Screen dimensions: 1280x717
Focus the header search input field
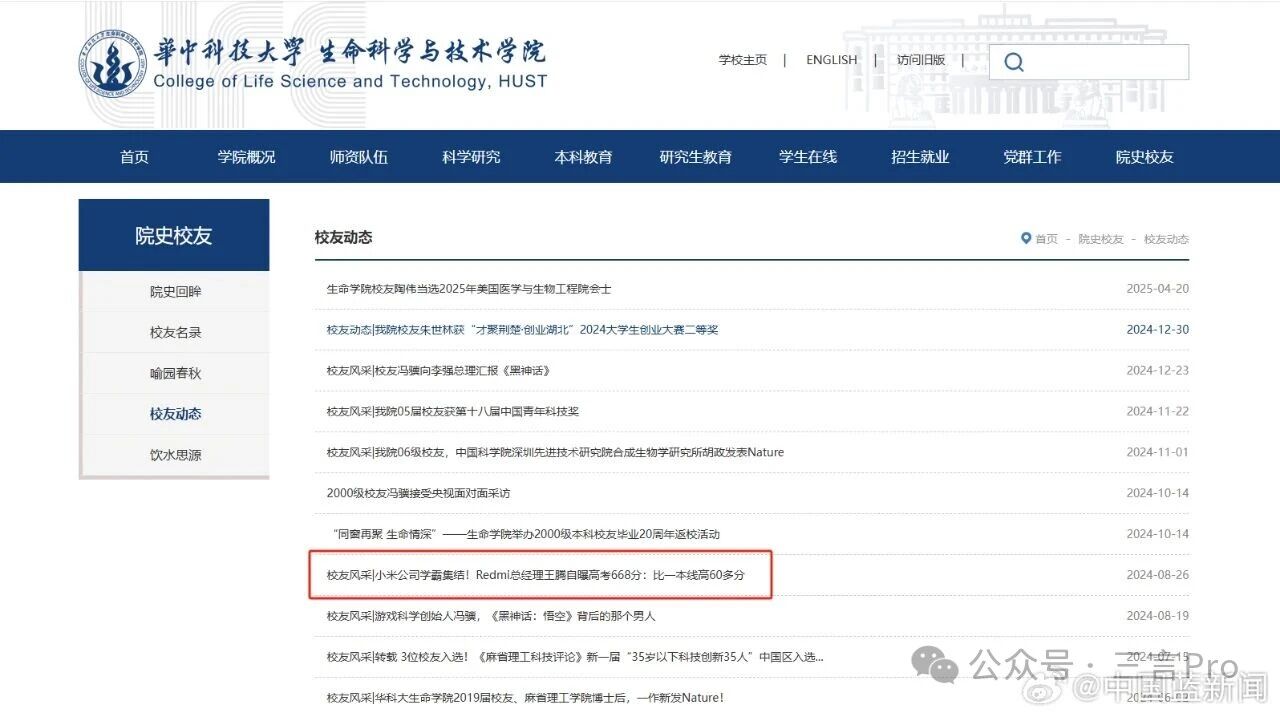1089,62
